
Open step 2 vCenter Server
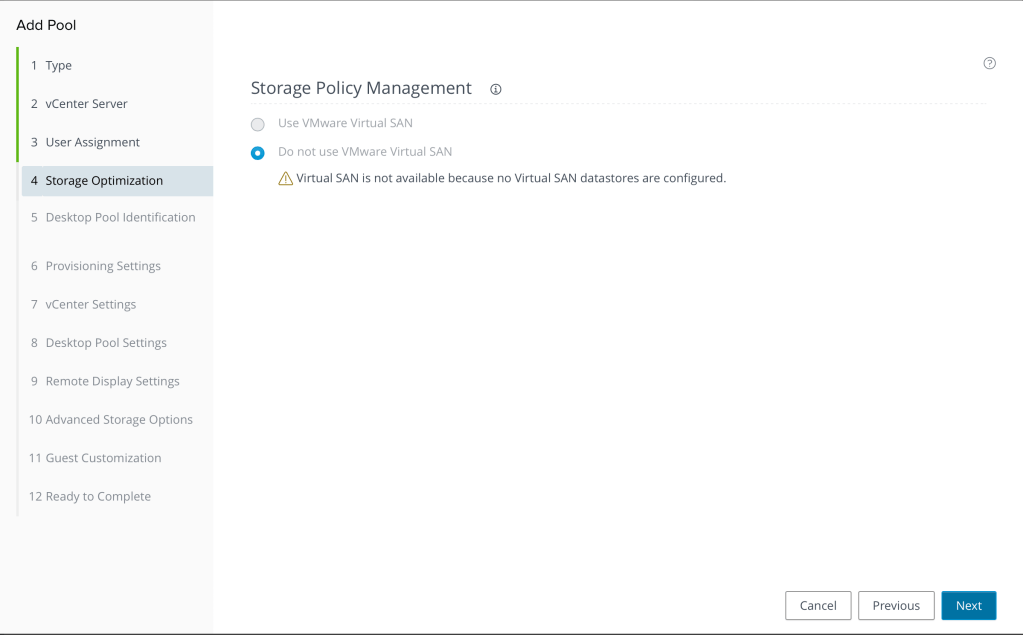[86, 104]
